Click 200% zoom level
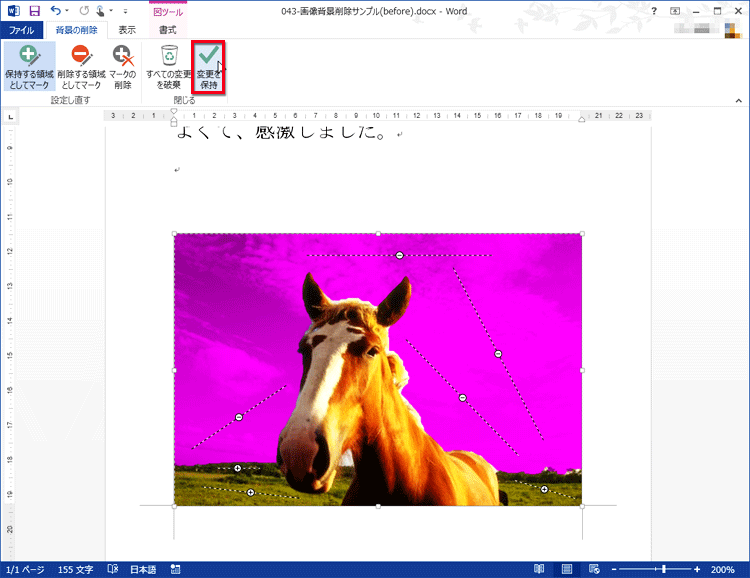 click(x=722, y=569)
